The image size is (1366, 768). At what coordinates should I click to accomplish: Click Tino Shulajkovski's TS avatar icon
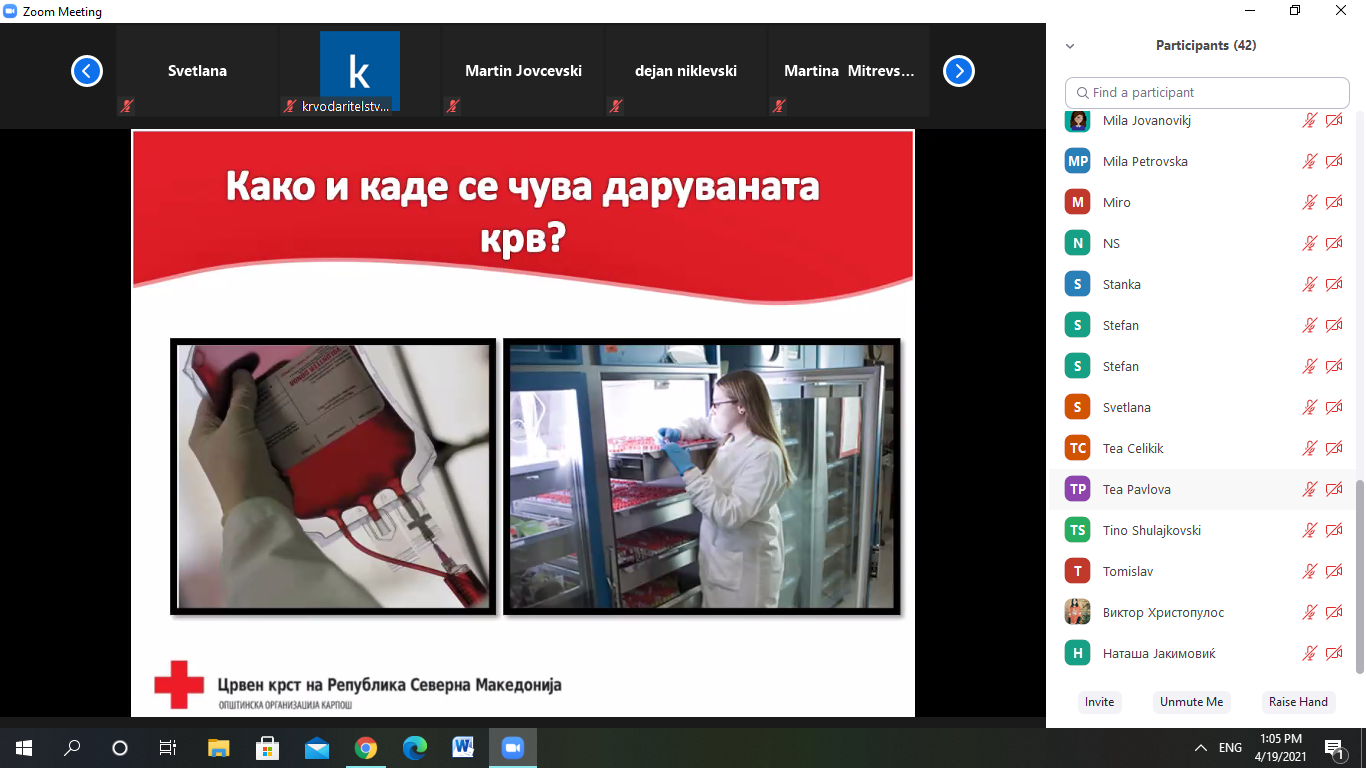1077,530
